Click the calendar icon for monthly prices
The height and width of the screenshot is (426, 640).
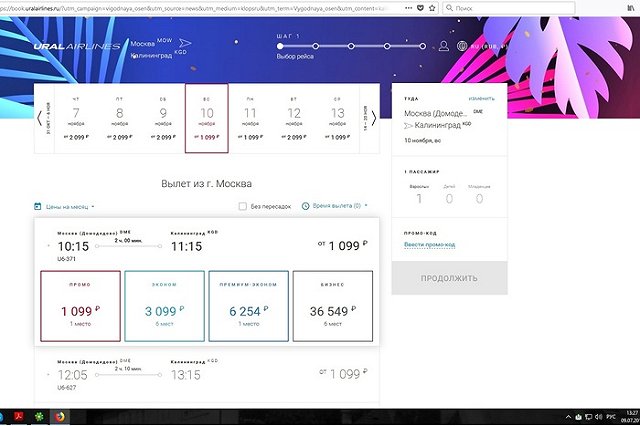point(38,206)
